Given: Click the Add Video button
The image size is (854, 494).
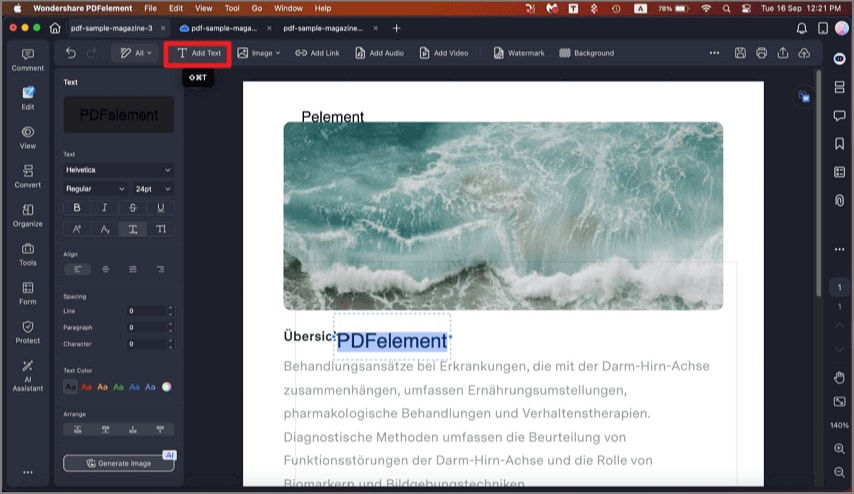Looking at the screenshot, I should (444, 53).
